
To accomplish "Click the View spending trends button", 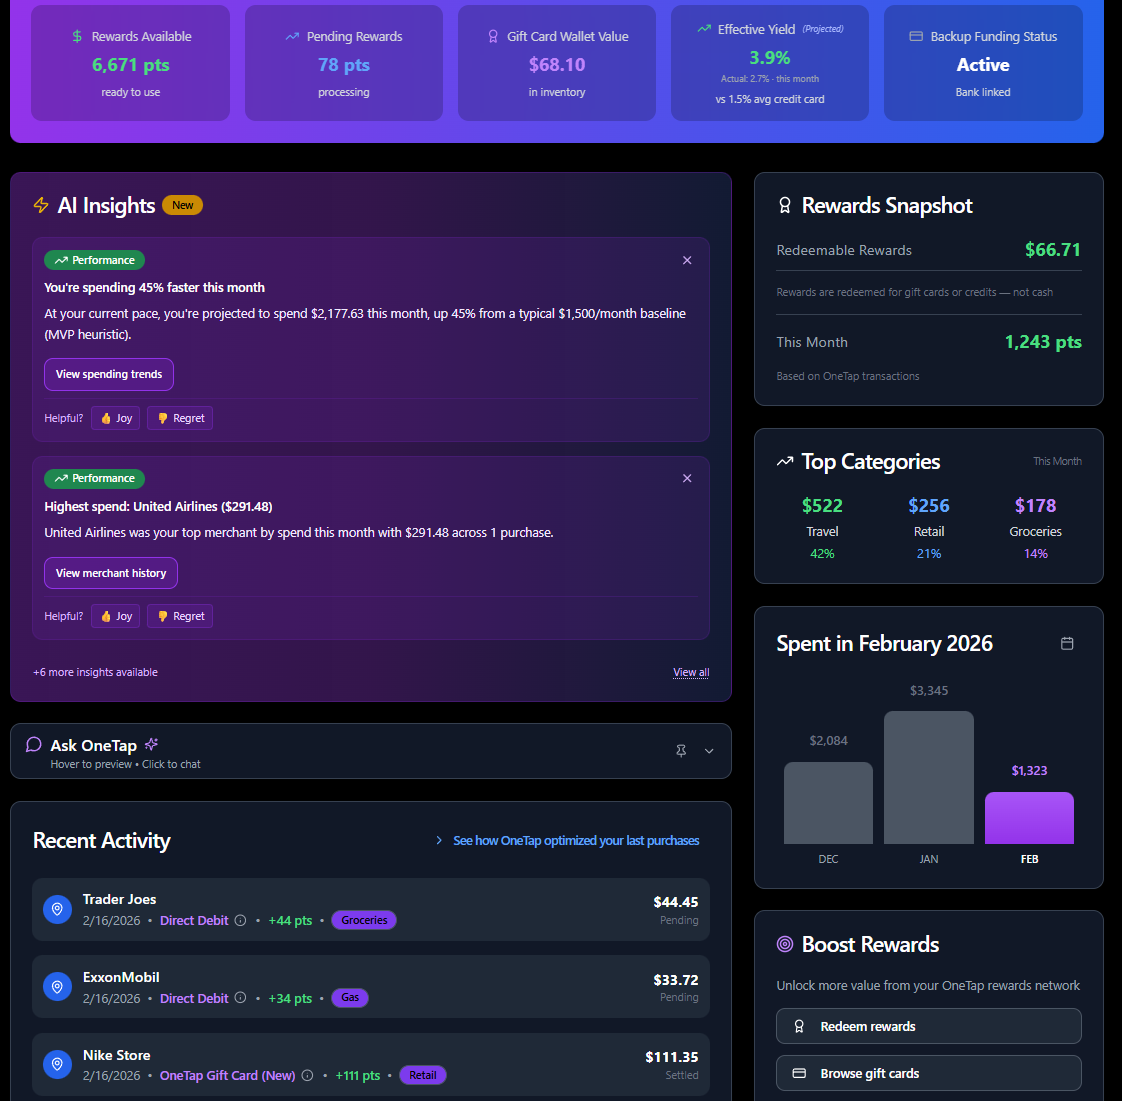I will coord(108,374).
